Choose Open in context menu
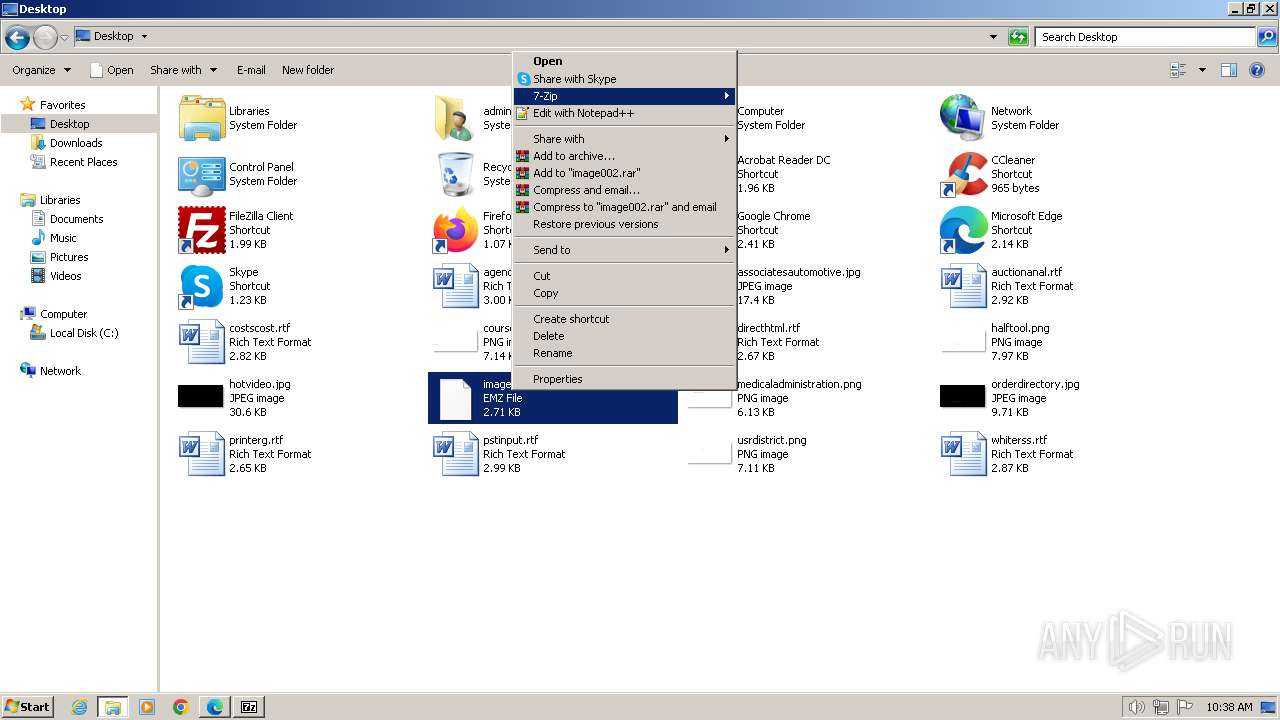This screenshot has height=720, width=1280. (x=625, y=61)
